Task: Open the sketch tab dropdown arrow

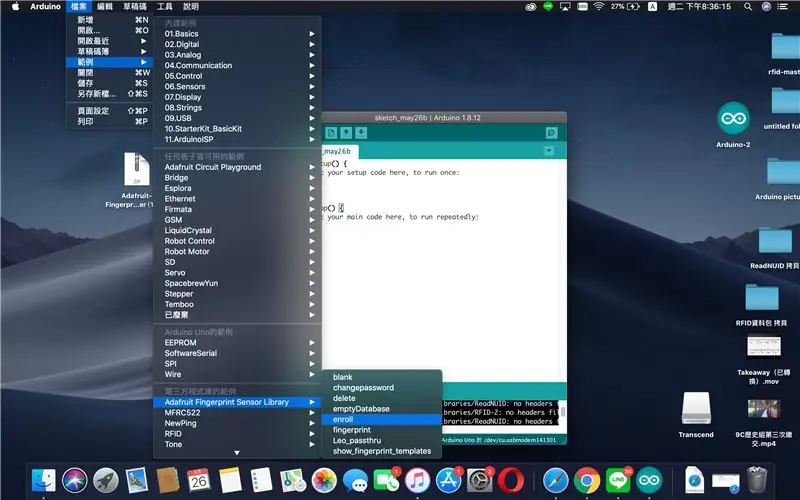Action: click(549, 151)
